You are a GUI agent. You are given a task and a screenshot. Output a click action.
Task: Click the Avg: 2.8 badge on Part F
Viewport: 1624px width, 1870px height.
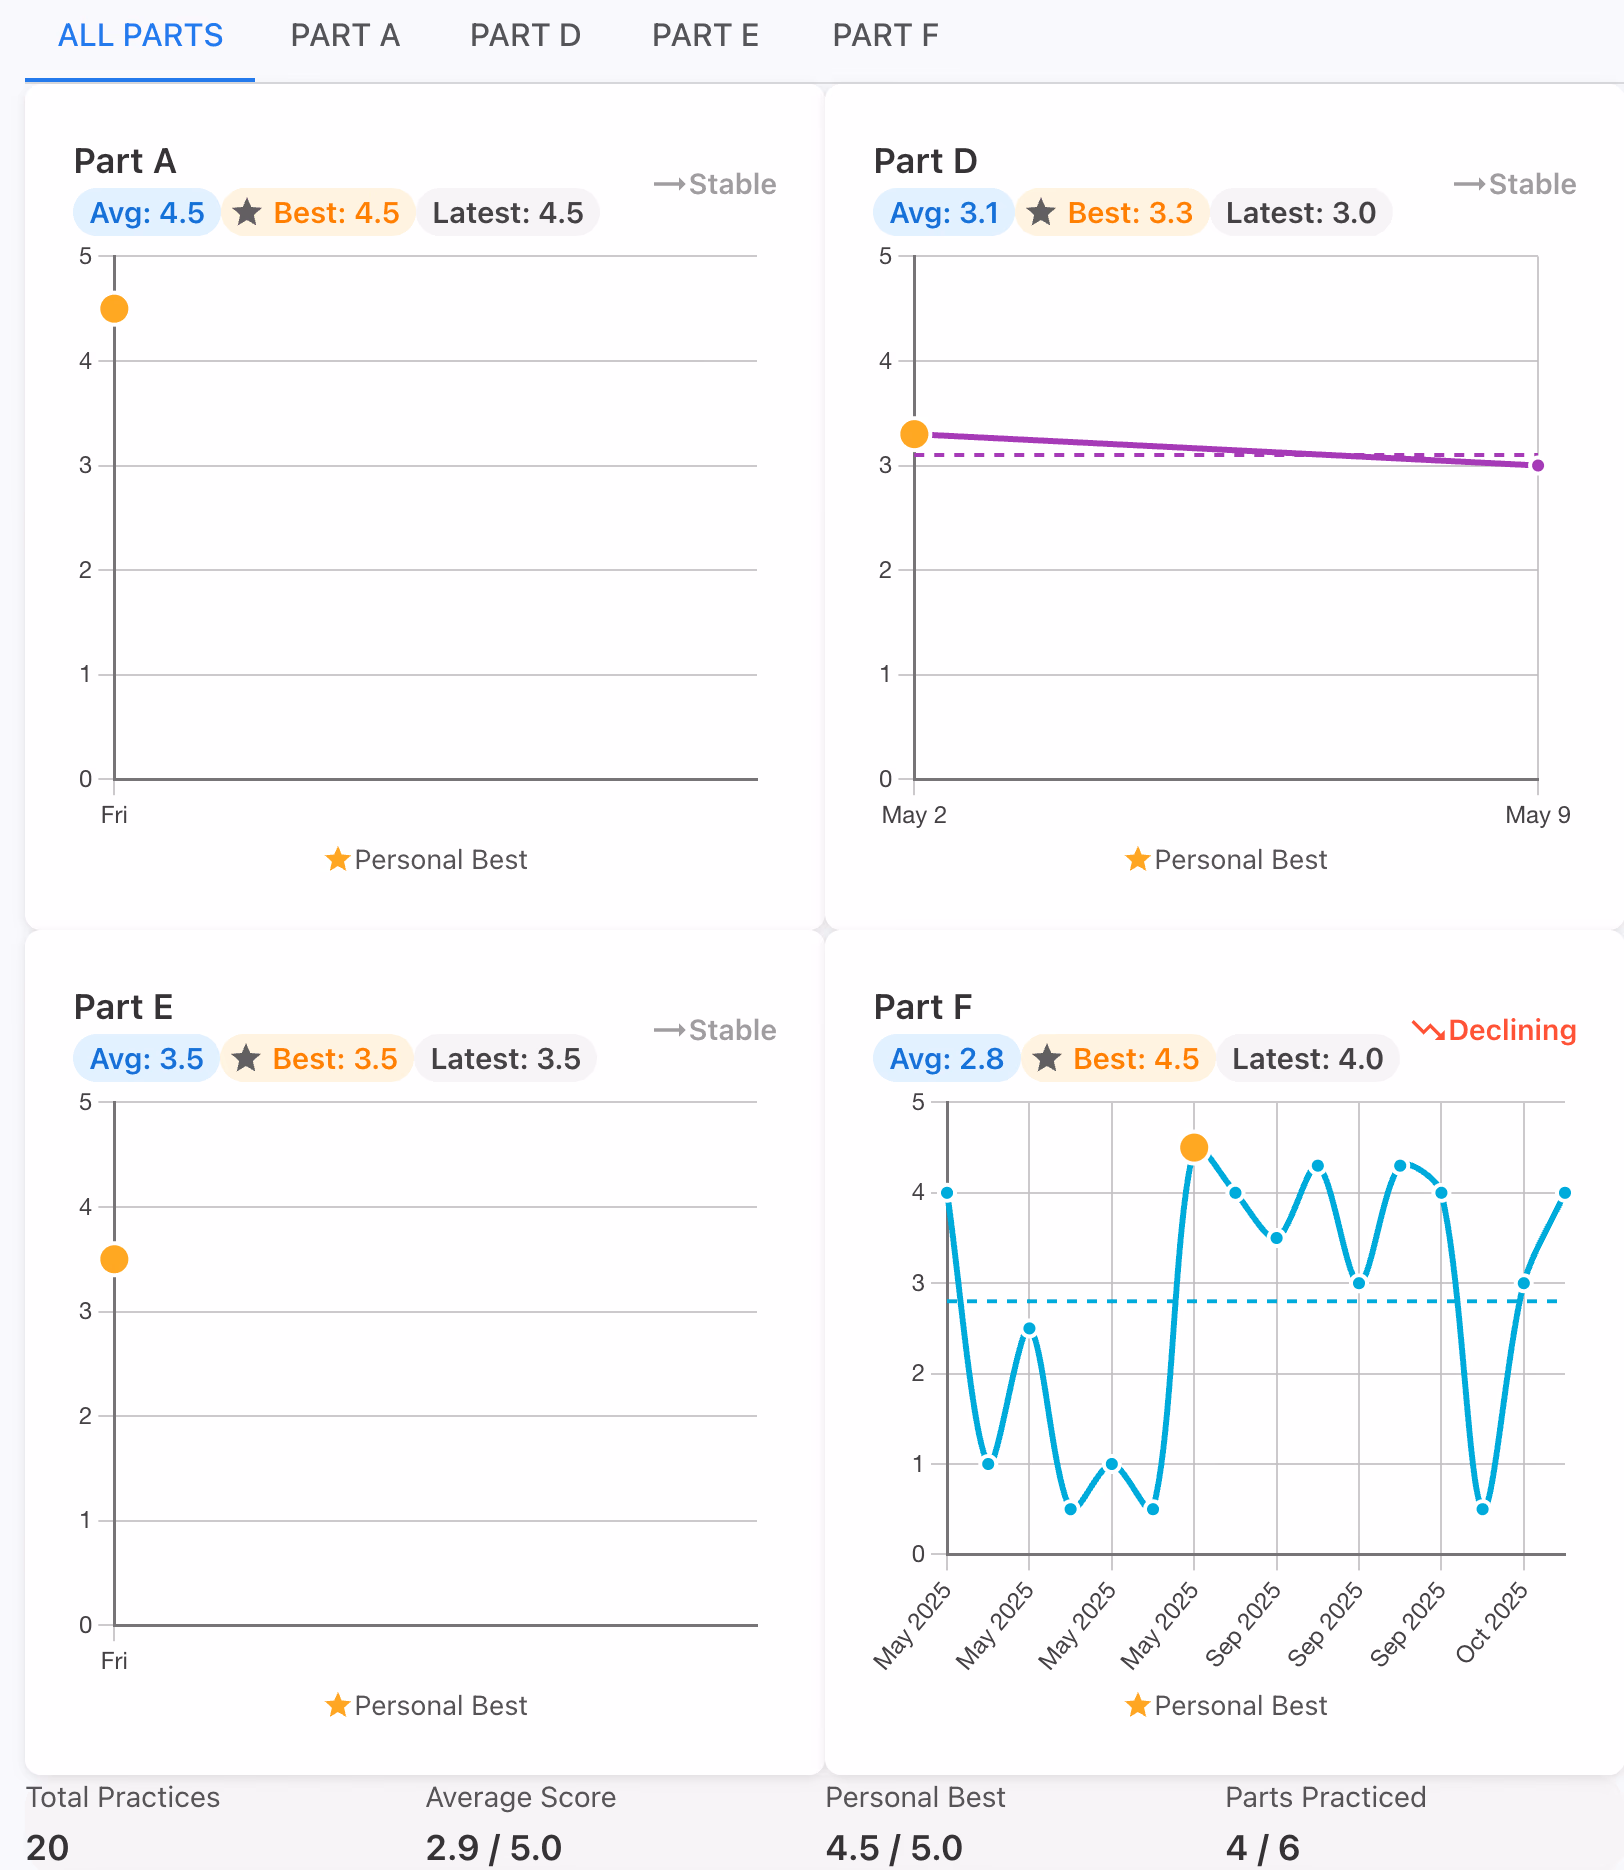[x=945, y=1058]
